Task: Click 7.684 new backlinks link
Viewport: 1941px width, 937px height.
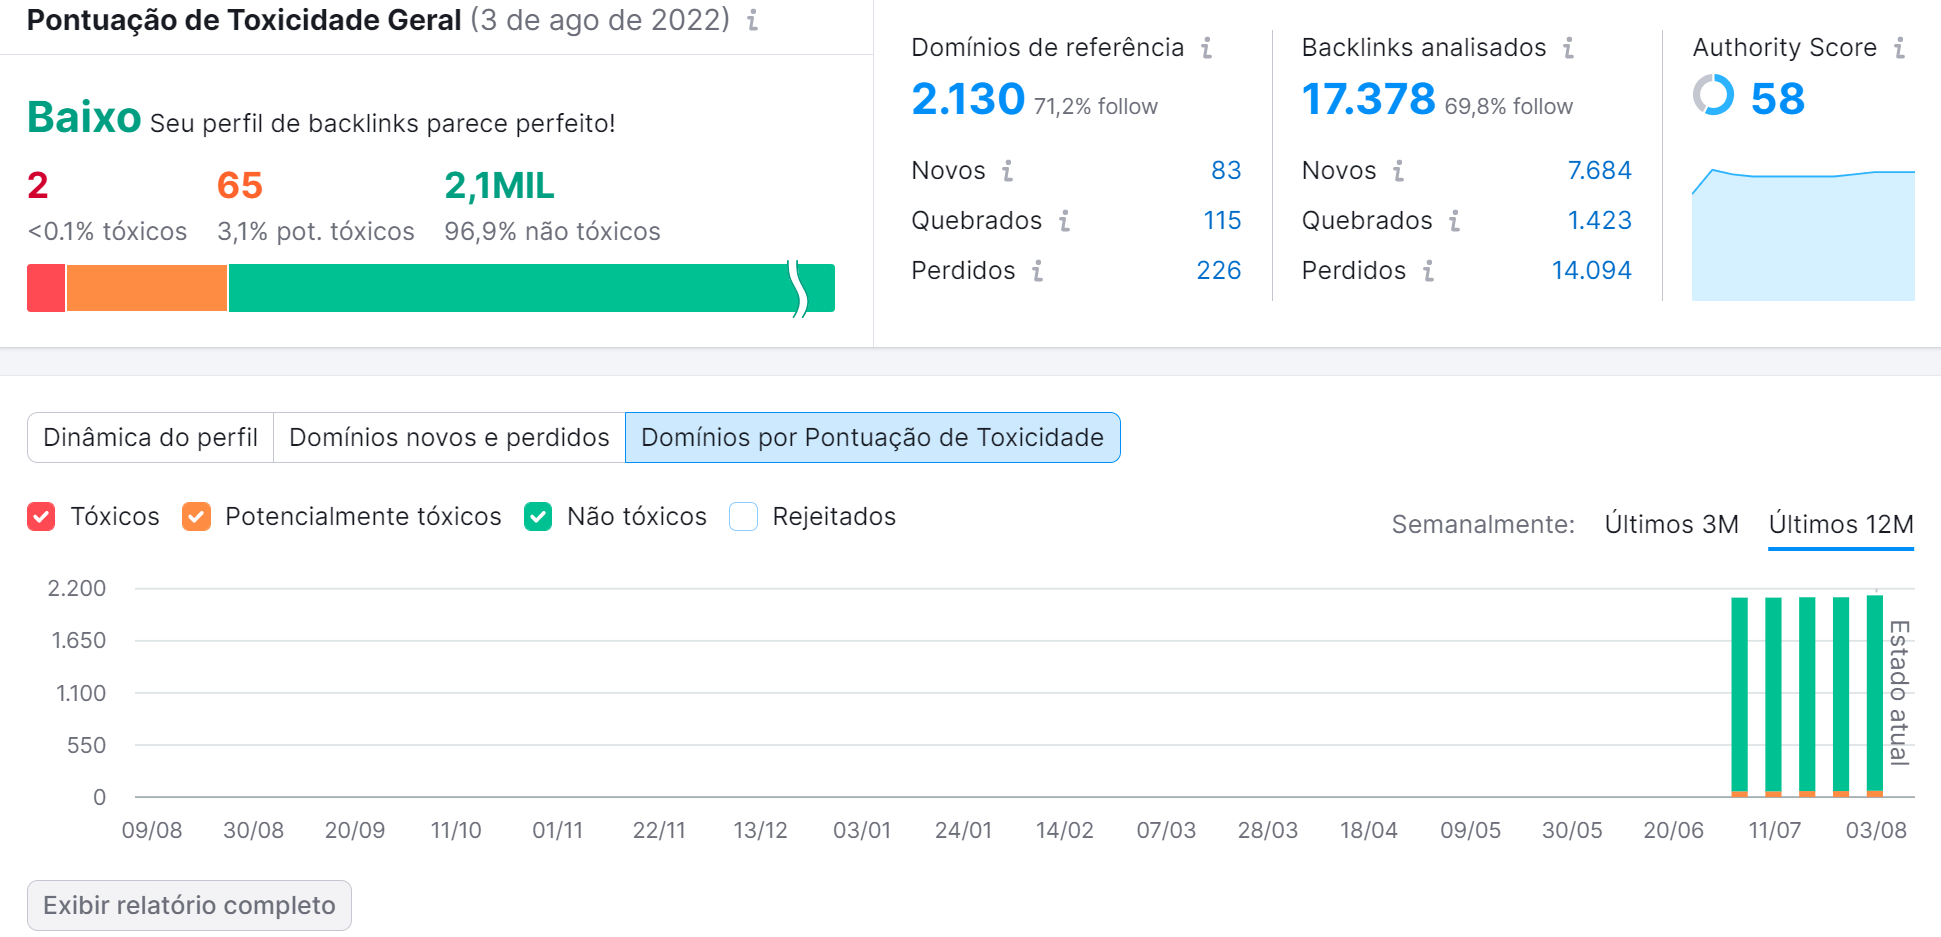Action: coord(1599,171)
